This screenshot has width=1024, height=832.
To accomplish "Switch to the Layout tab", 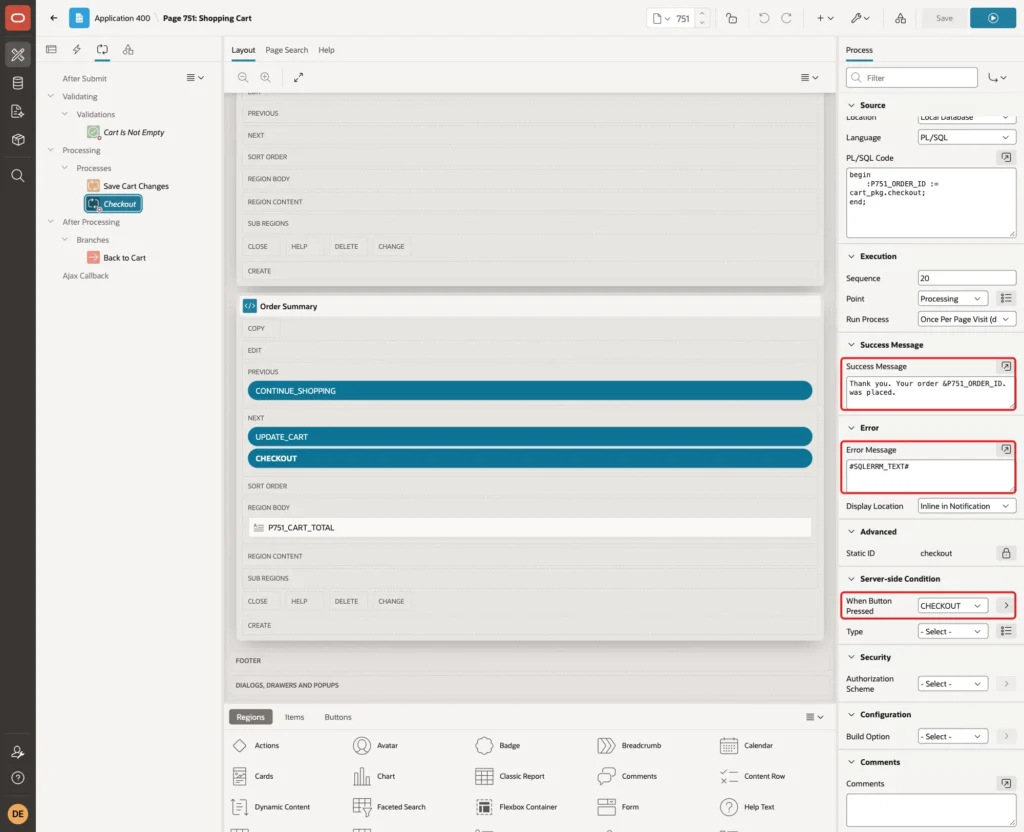I will [243, 50].
